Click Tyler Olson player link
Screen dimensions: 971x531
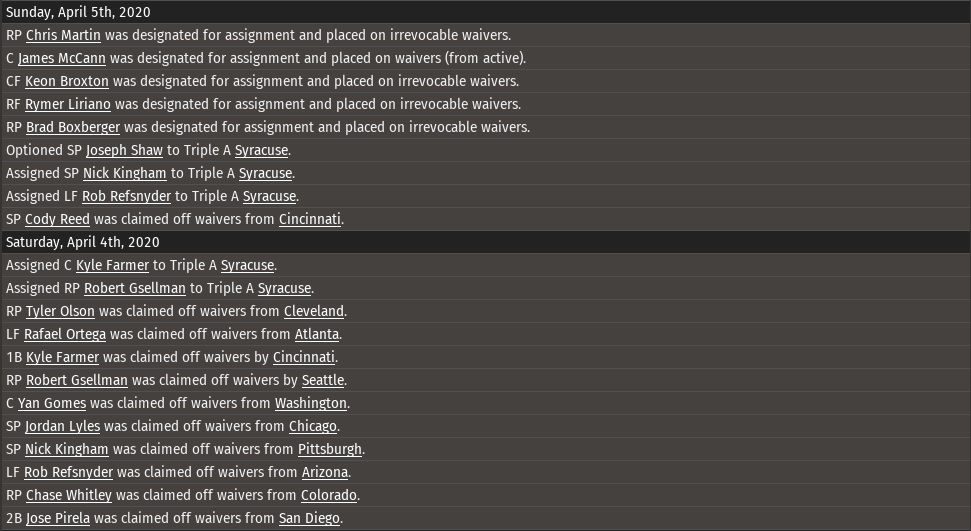tap(60, 311)
